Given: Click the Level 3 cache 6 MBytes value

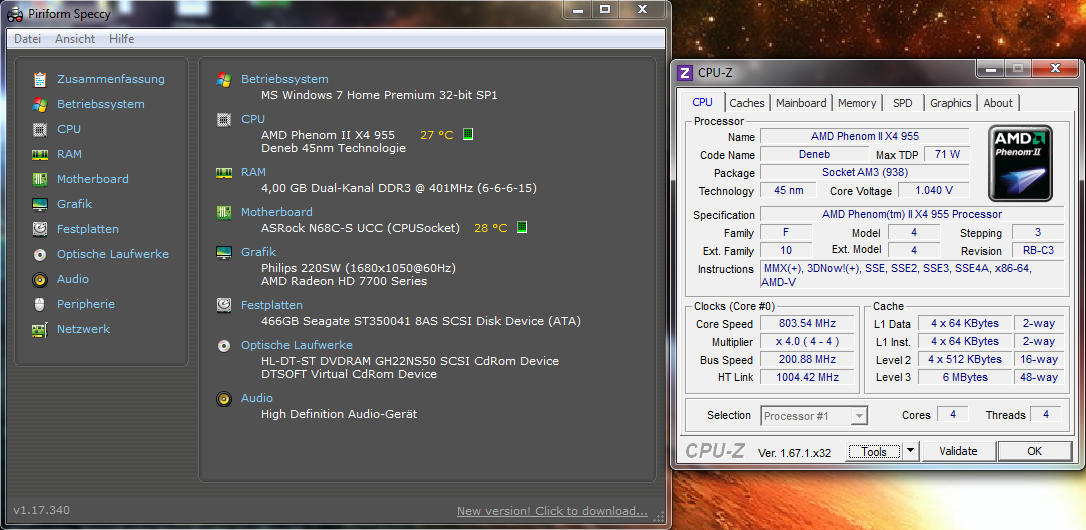Looking at the screenshot, I should coord(965,378).
